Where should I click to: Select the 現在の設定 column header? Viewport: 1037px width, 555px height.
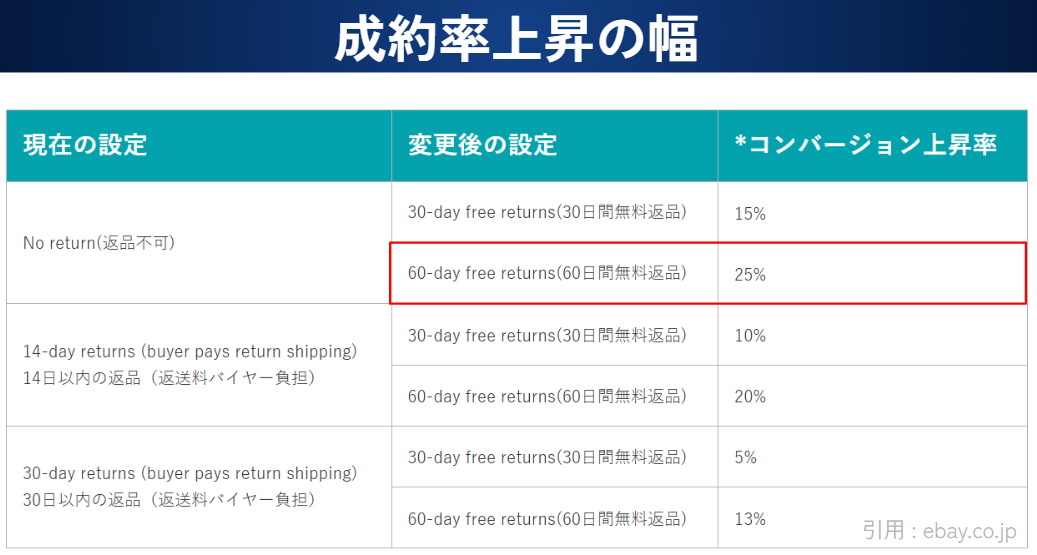pyautogui.click(x=85, y=145)
